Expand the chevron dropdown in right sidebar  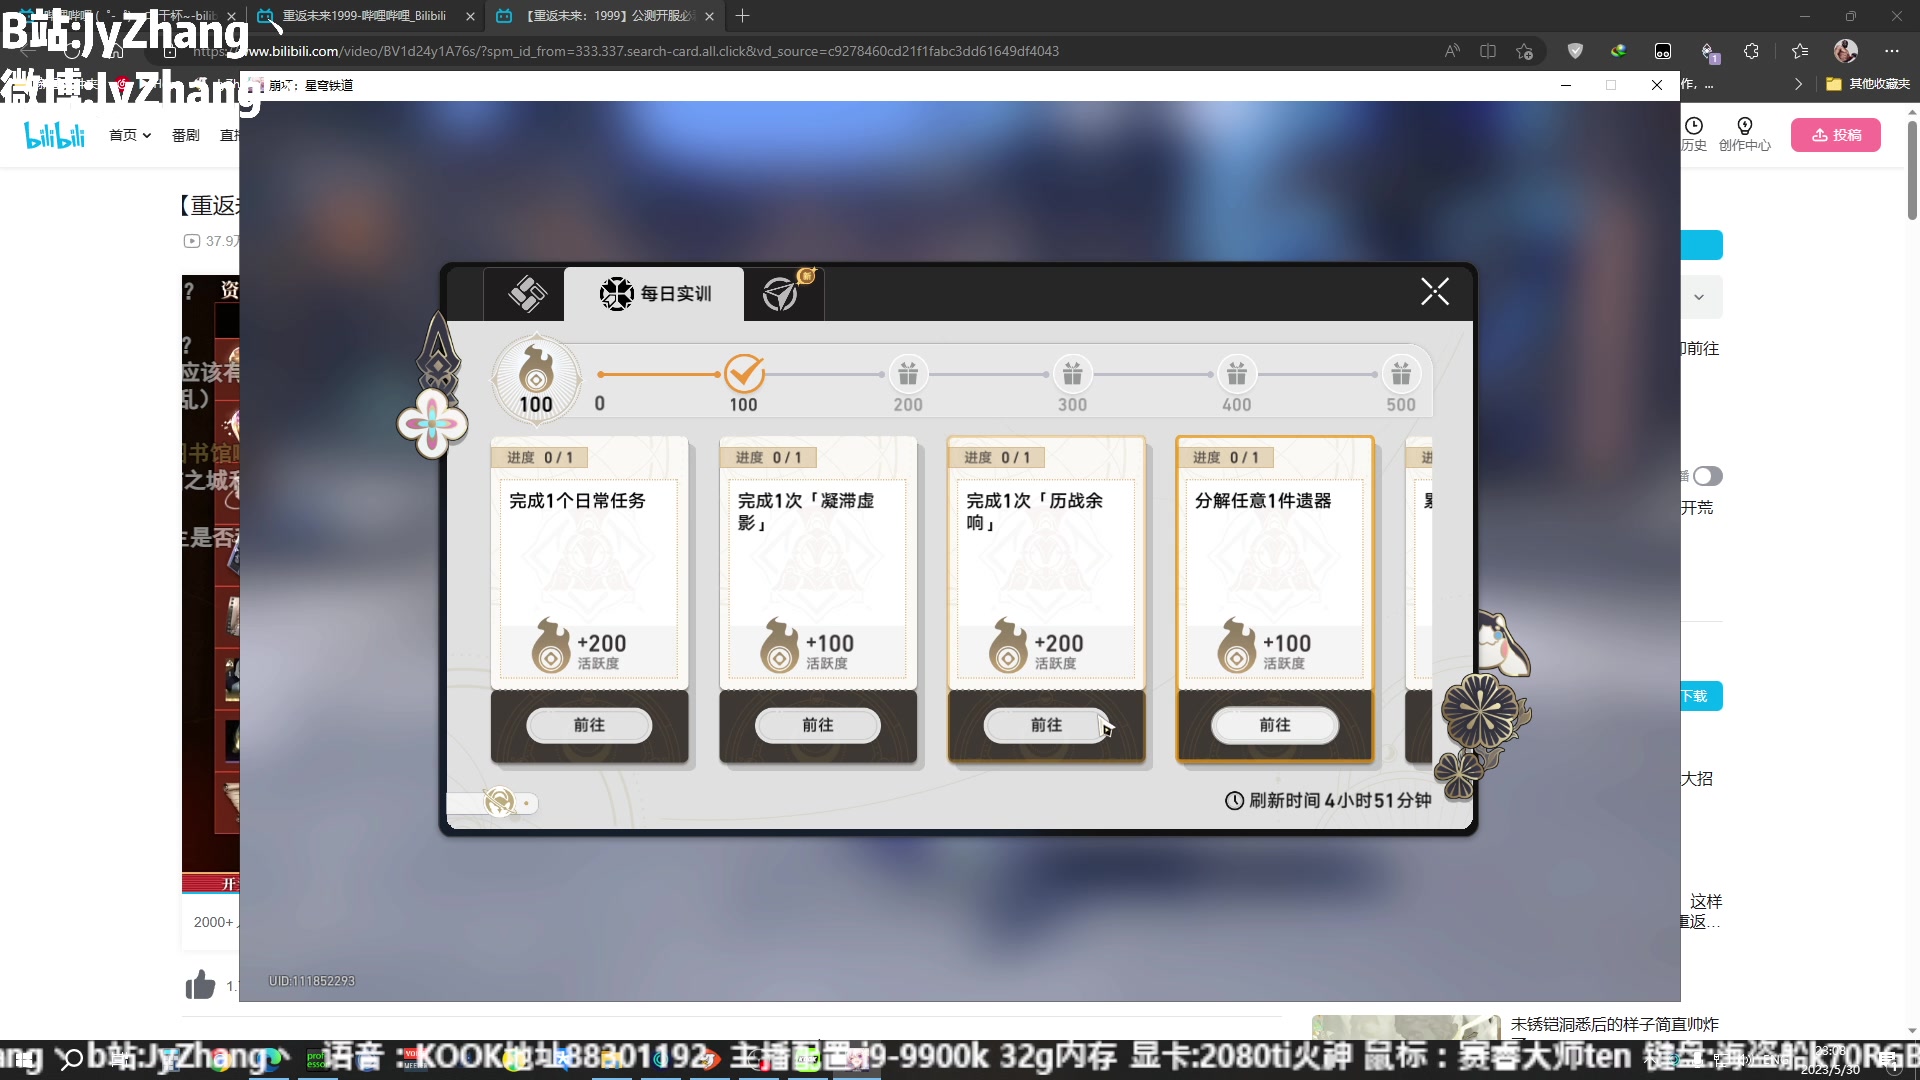pos(1698,297)
